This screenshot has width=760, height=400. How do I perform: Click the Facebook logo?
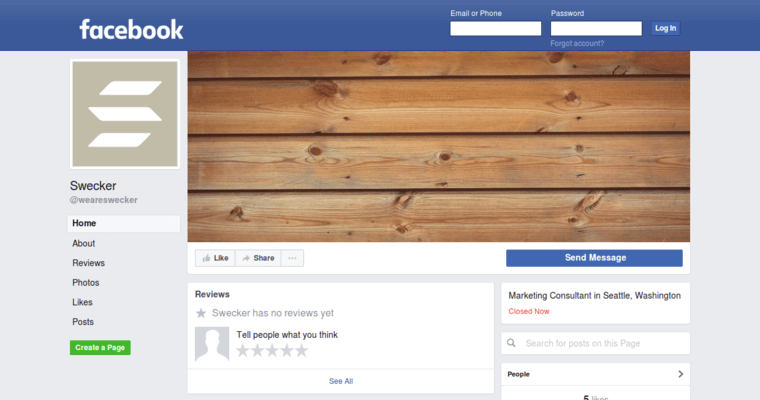[131, 29]
